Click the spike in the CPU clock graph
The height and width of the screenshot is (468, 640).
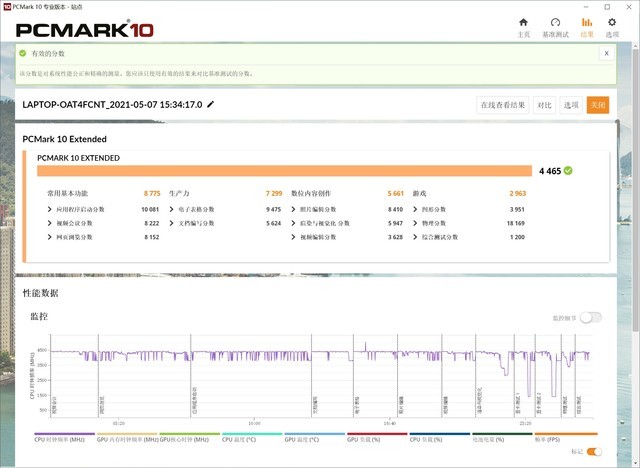click(x=365, y=346)
